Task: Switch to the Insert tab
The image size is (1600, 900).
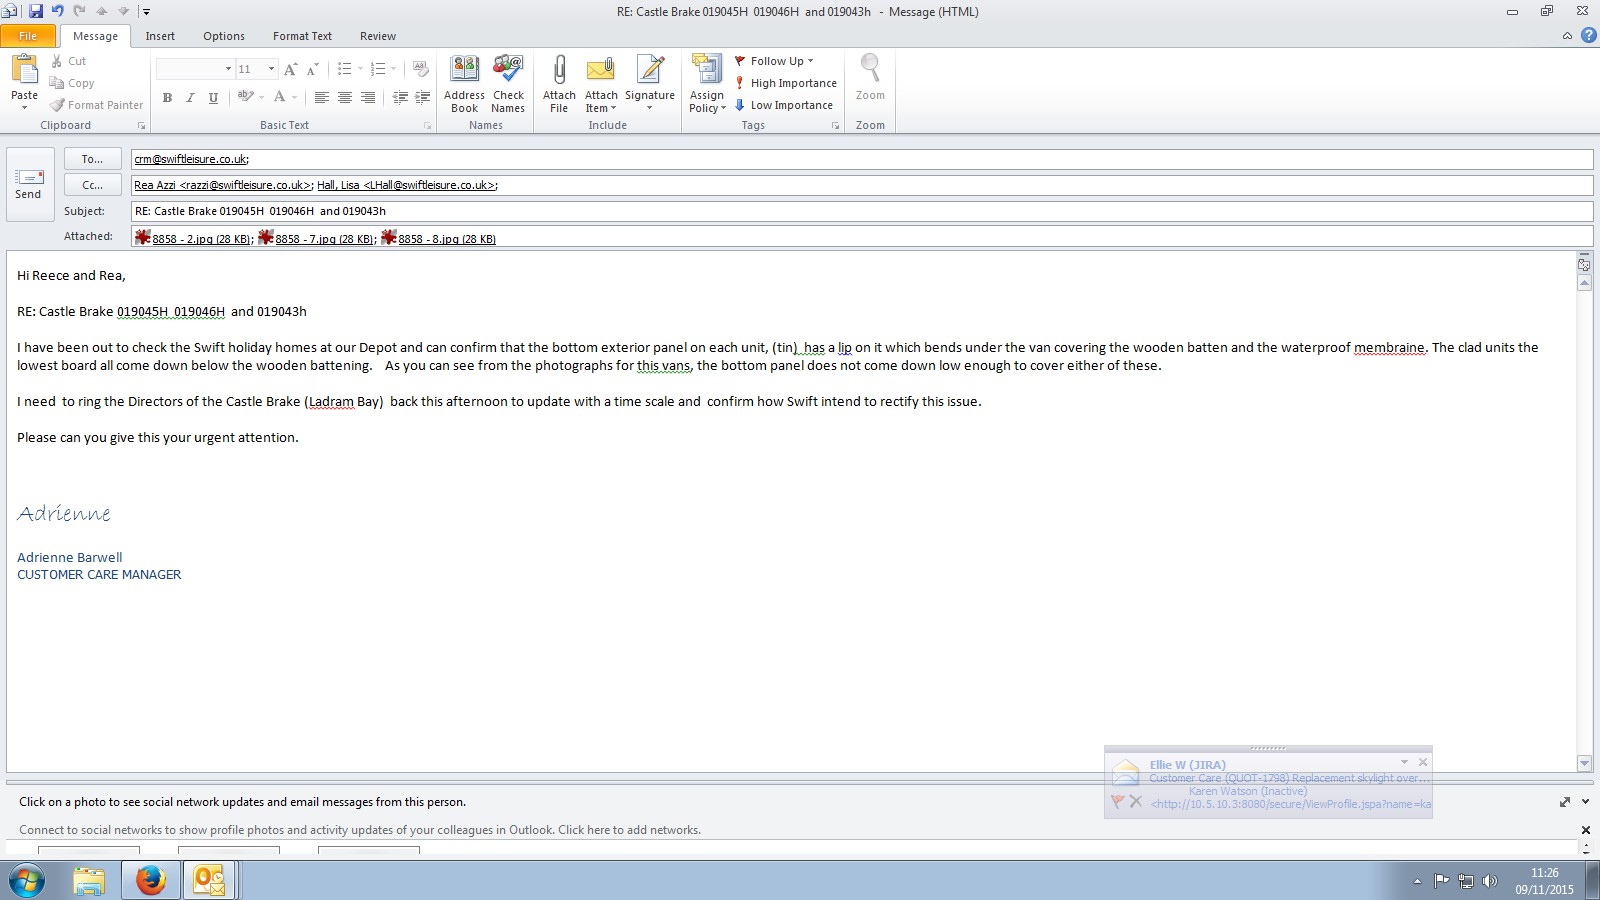Action: [x=160, y=36]
